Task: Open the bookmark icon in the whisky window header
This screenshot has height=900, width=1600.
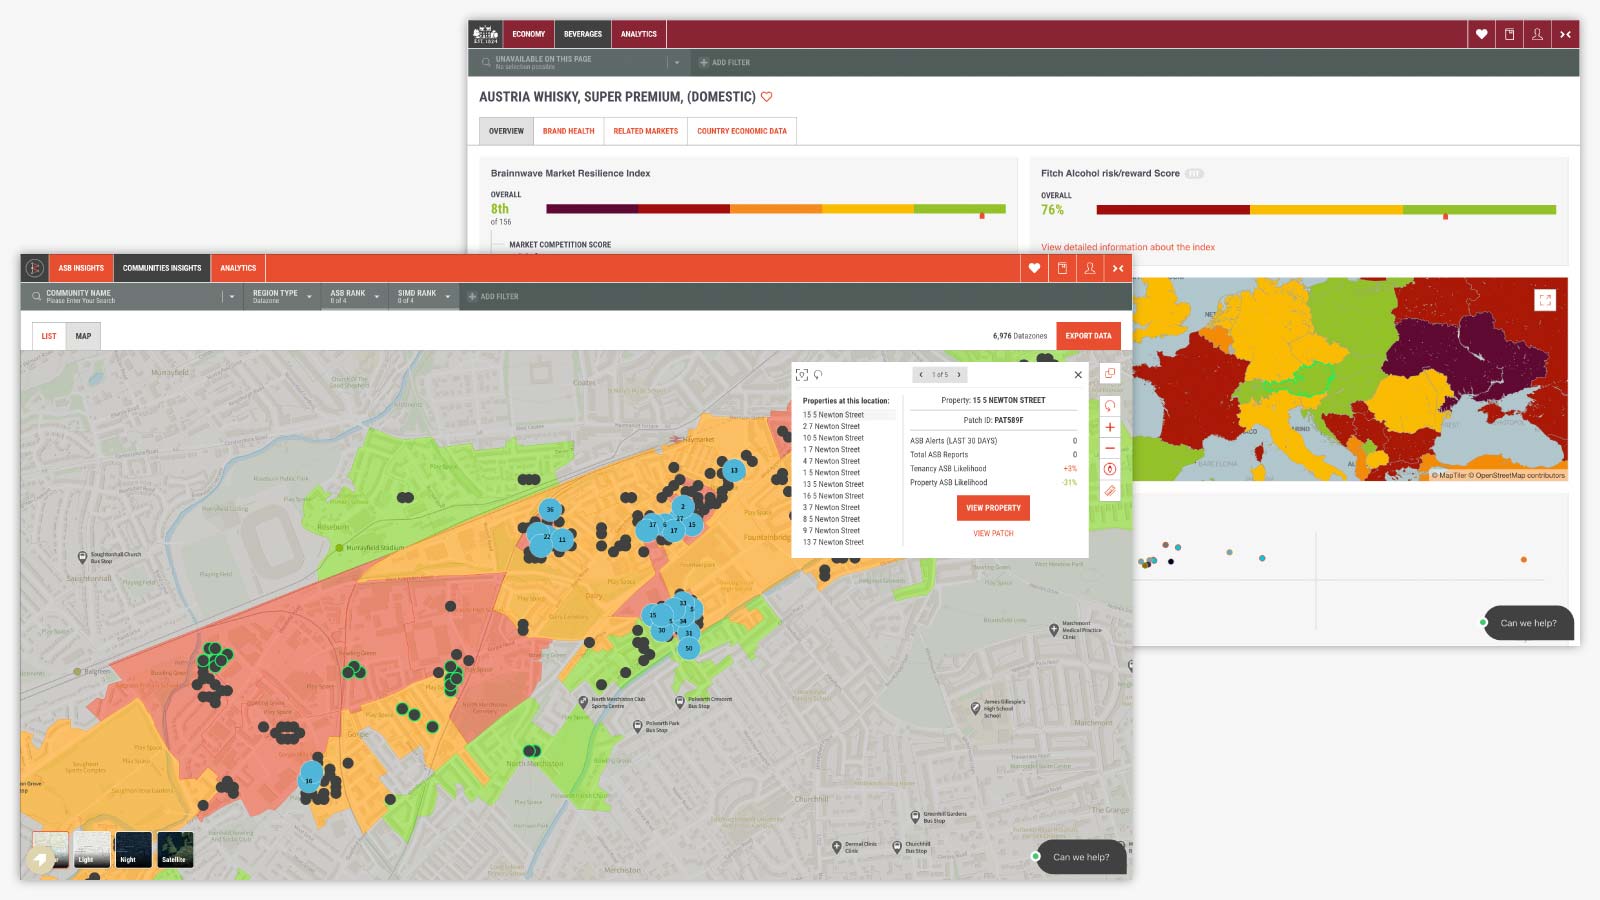Action: click(1510, 34)
